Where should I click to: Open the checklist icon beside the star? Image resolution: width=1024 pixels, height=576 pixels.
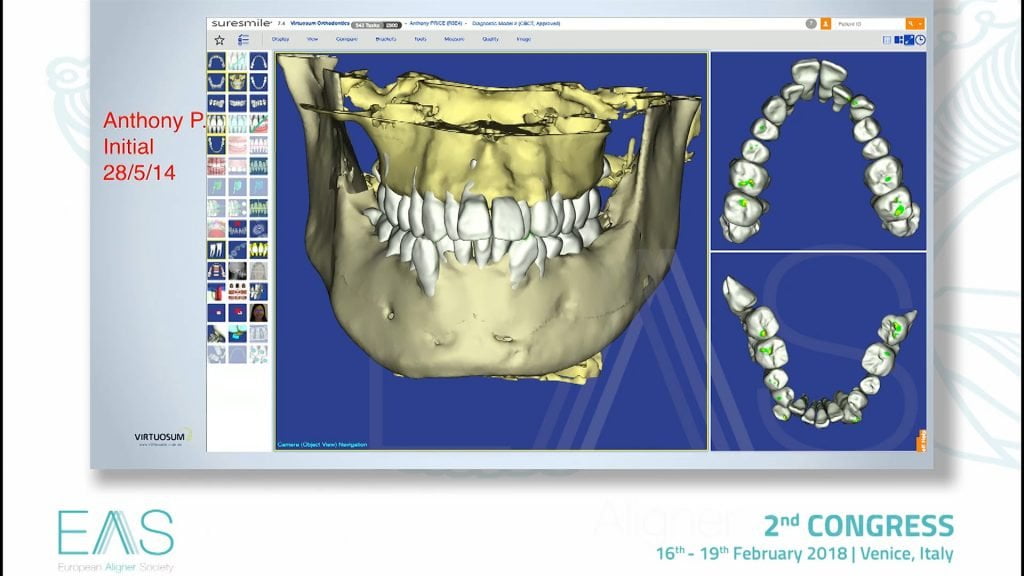[243, 40]
